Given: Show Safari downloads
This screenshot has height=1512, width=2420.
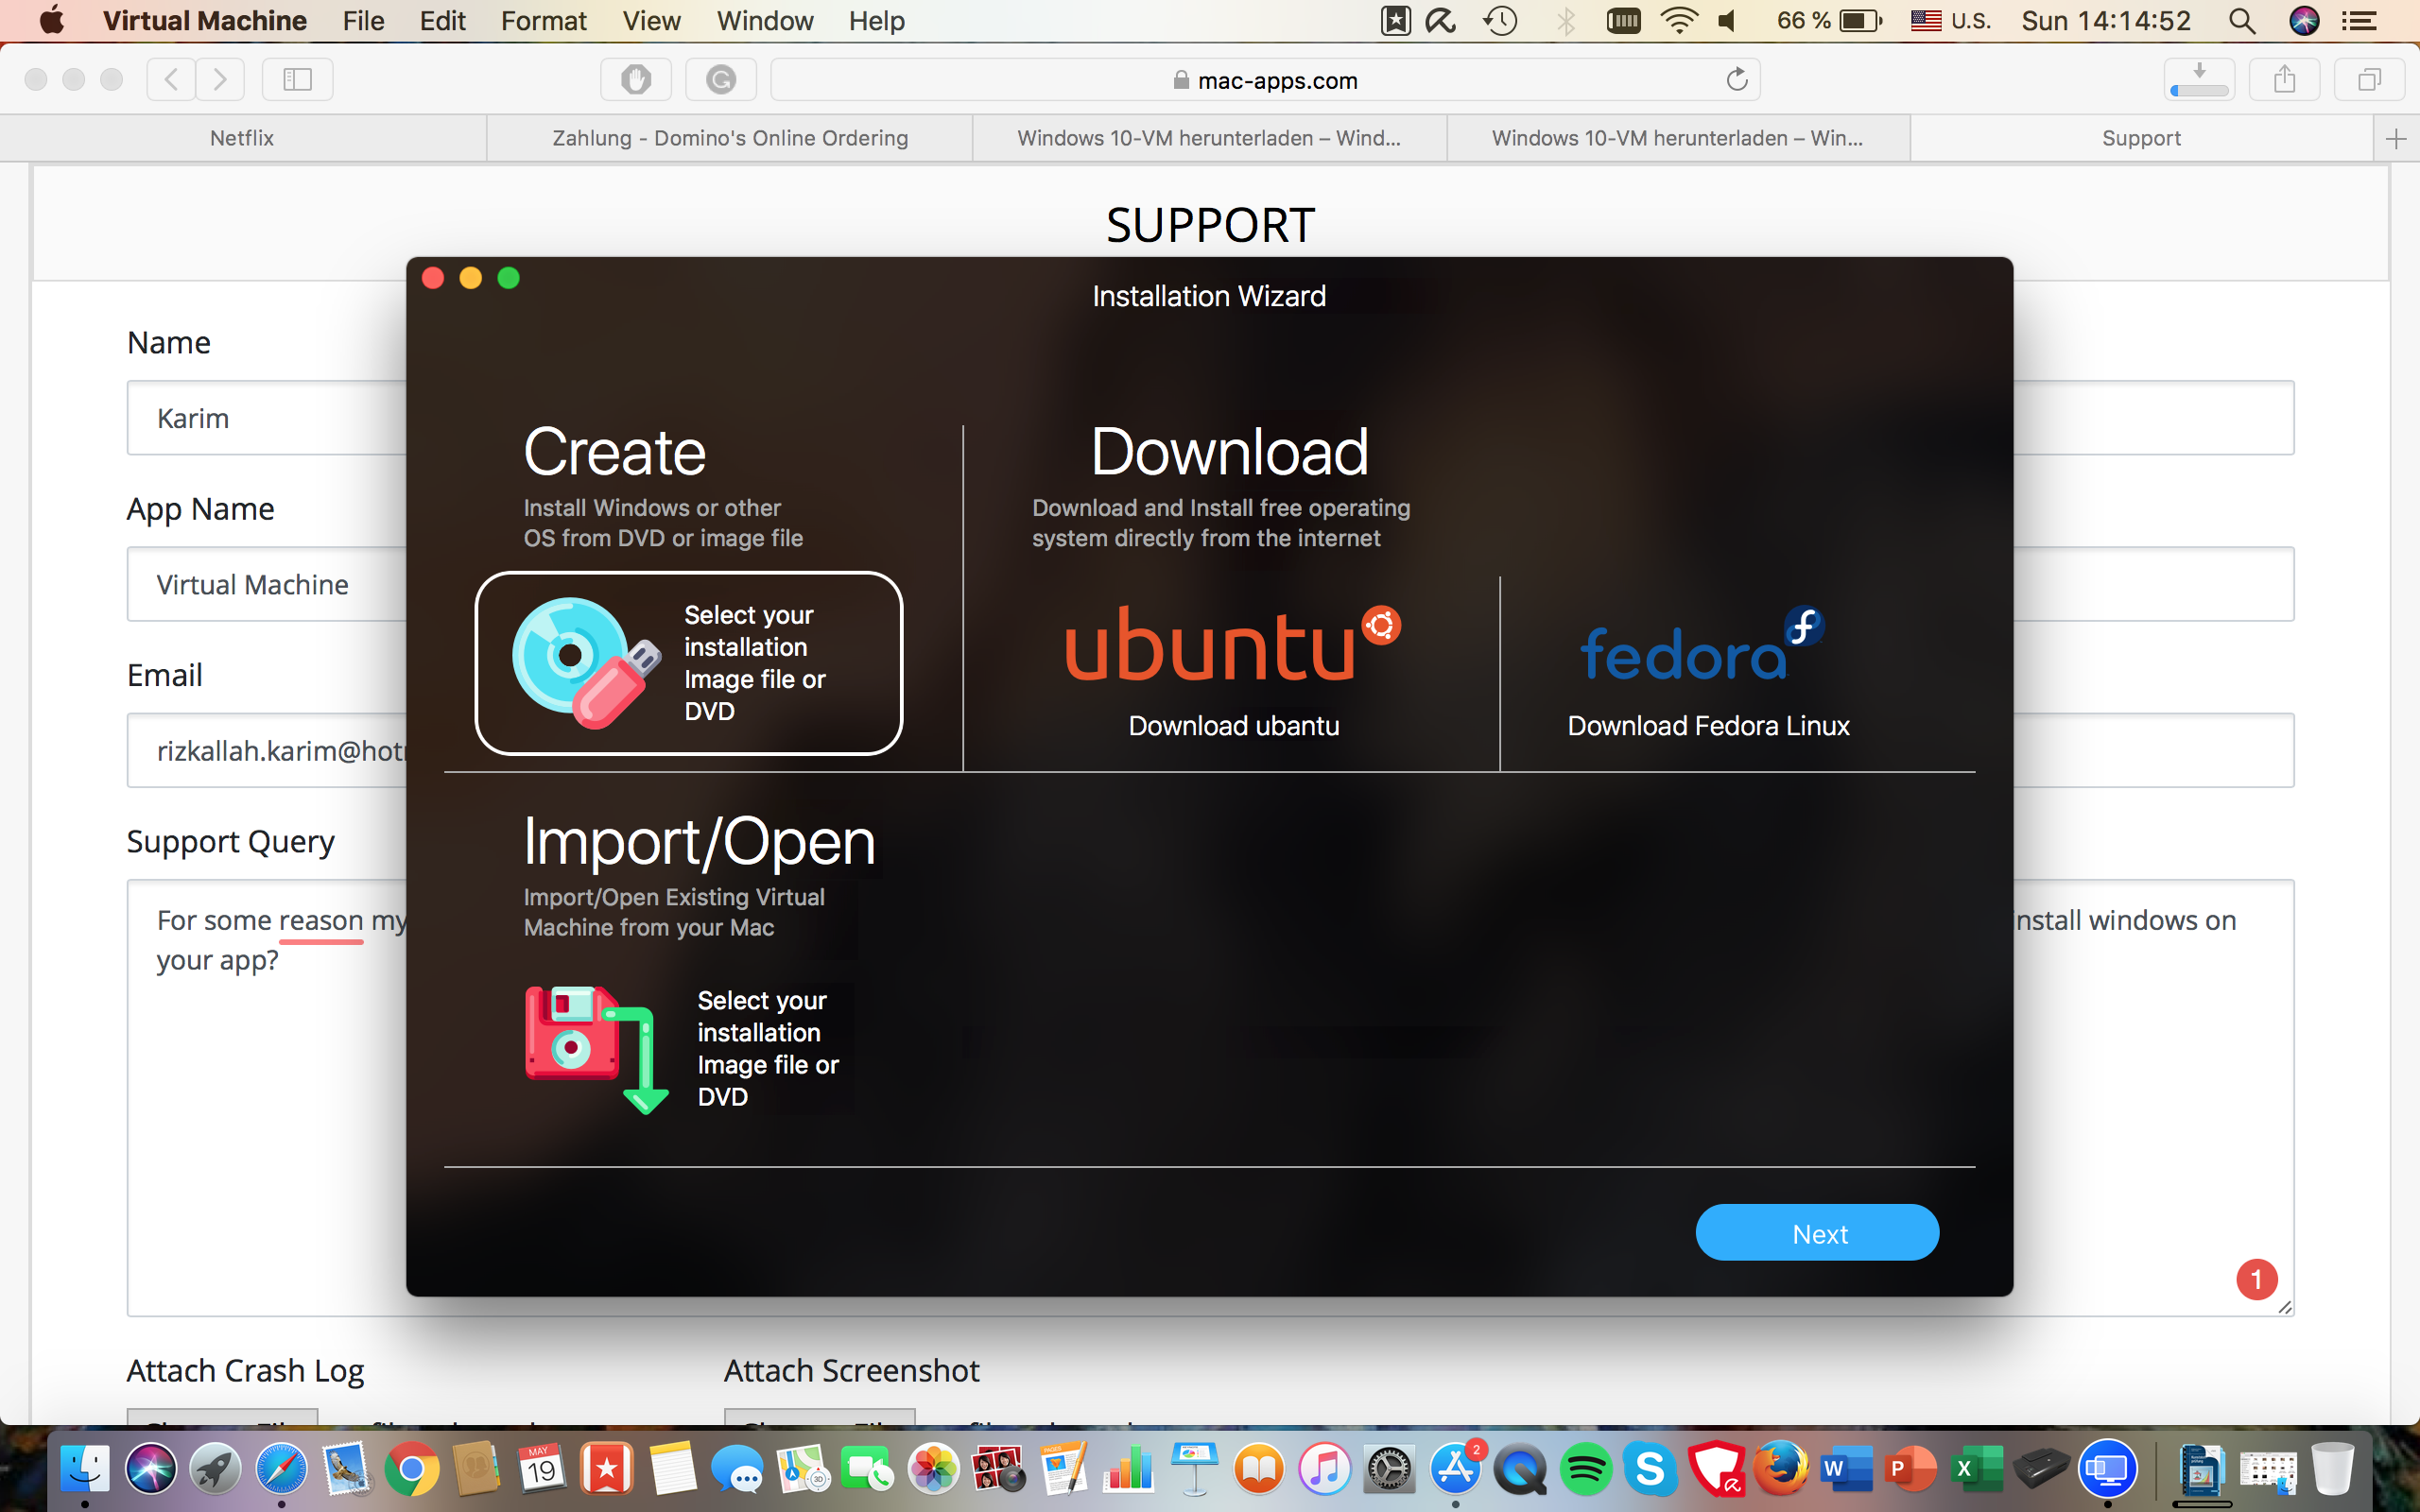Looking at the screenshot, I should pos(2199,79).
